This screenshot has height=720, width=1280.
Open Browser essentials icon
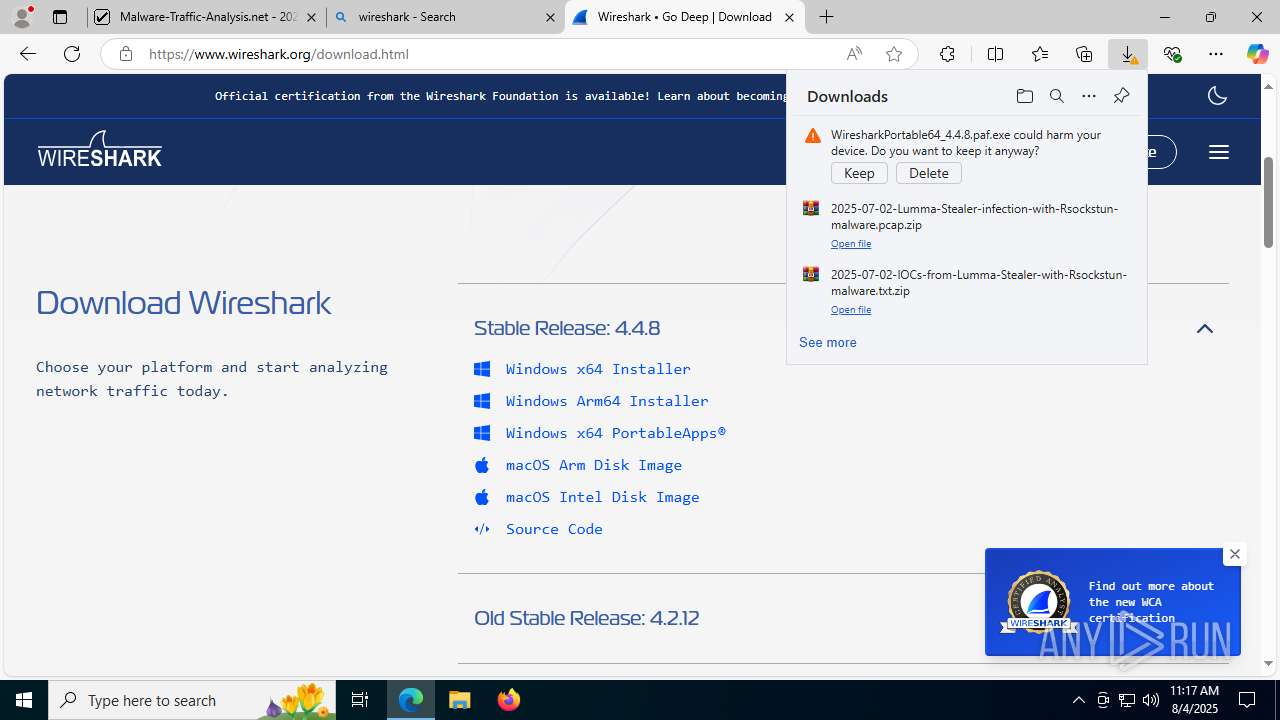(x=1172, y=54)
